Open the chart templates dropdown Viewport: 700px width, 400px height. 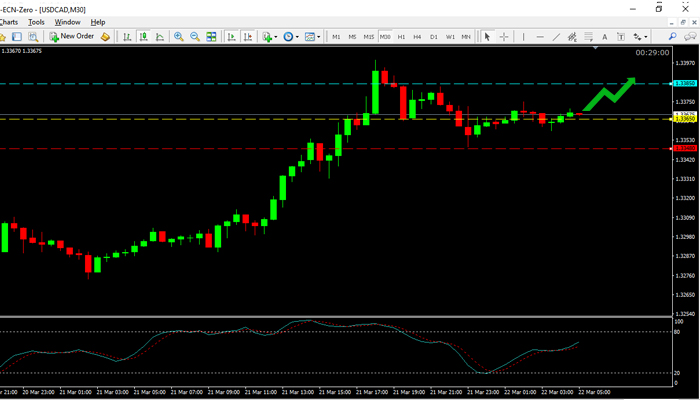pos(312,37)
